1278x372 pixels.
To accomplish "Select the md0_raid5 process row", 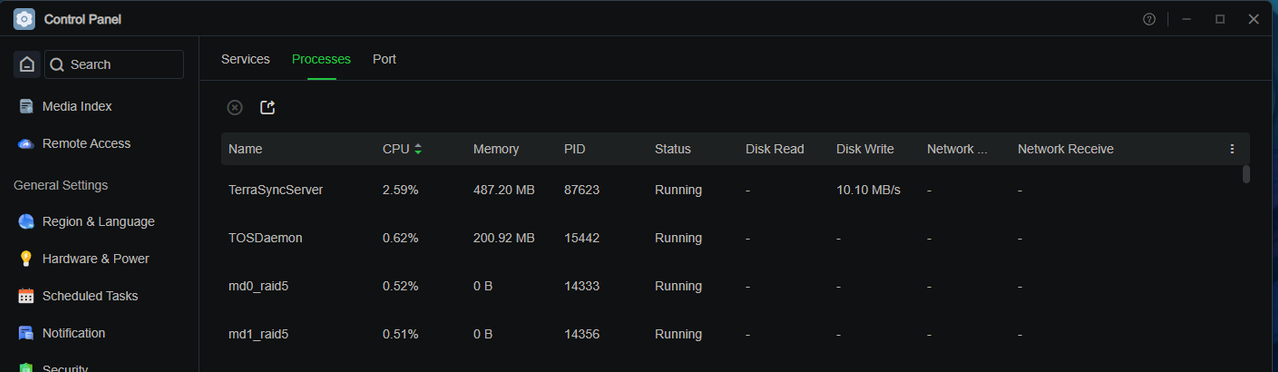I will [x=735, y=286].
